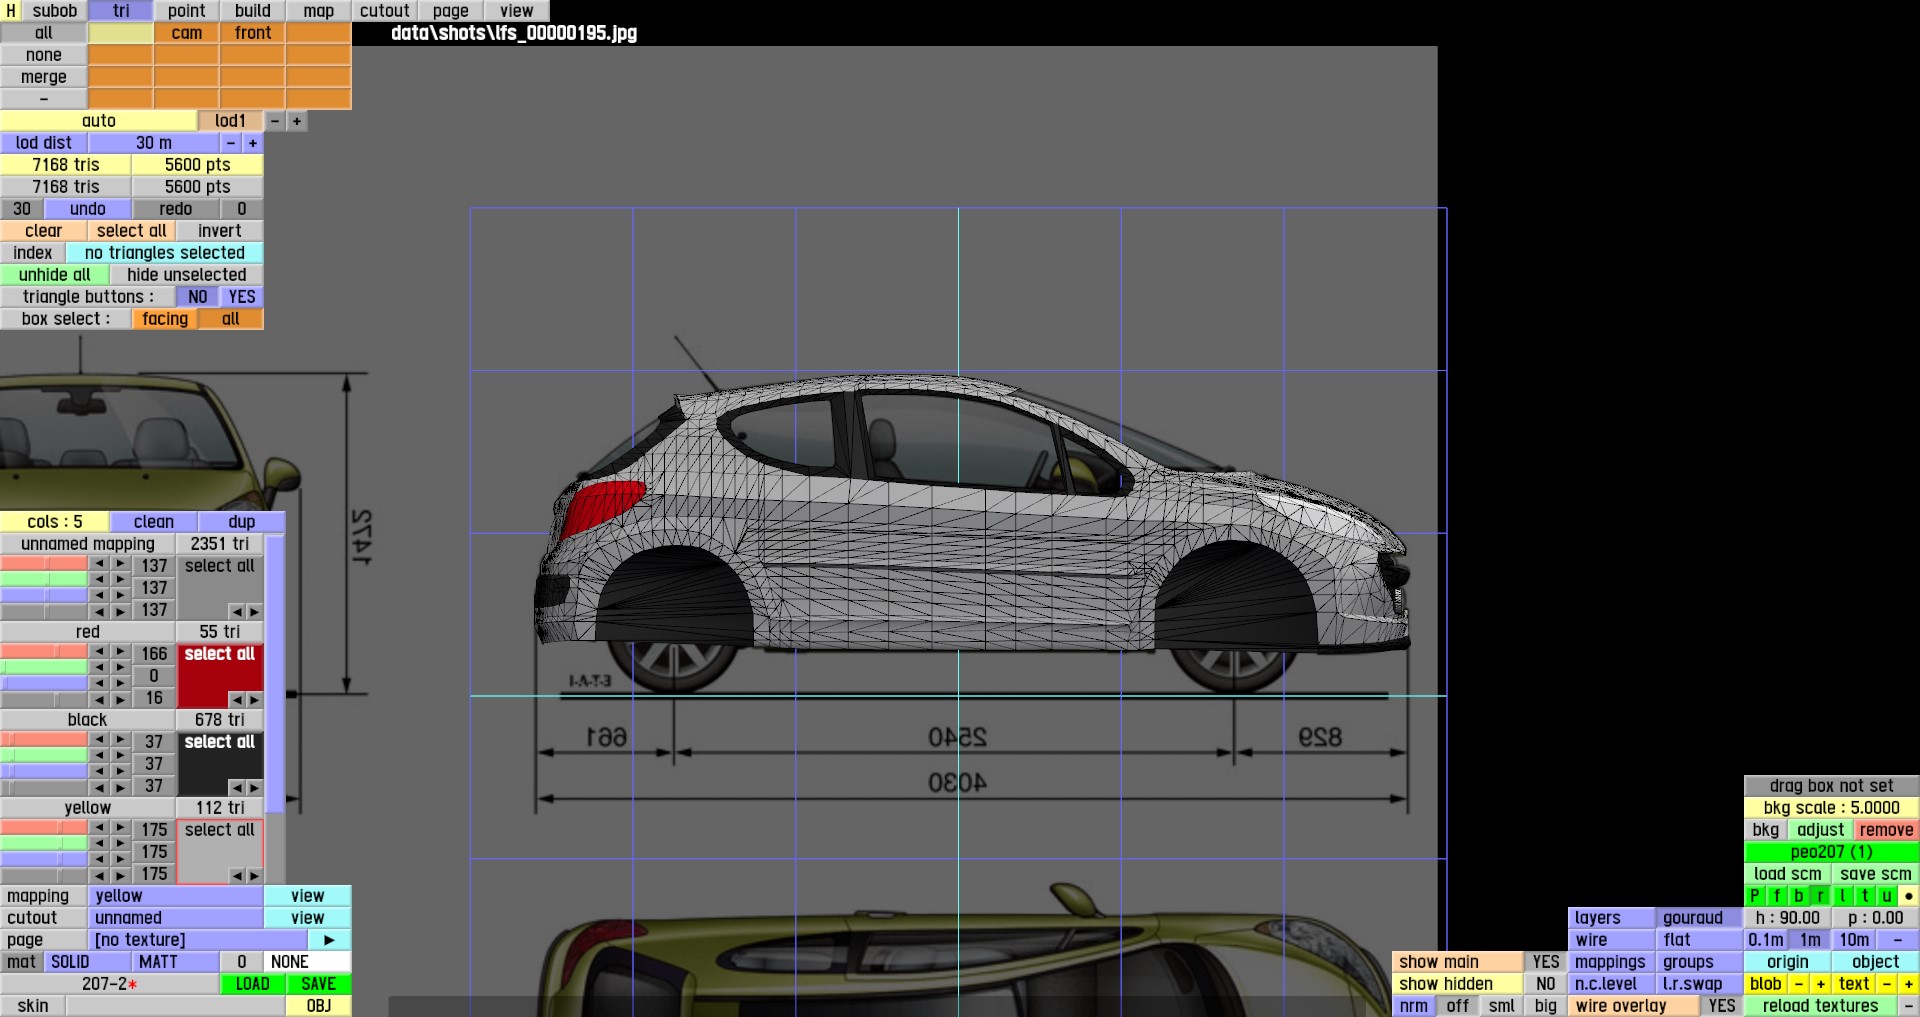Switch to the build mode tab
This screenshot has width=1920, height=1017.
tap(253, 11)
